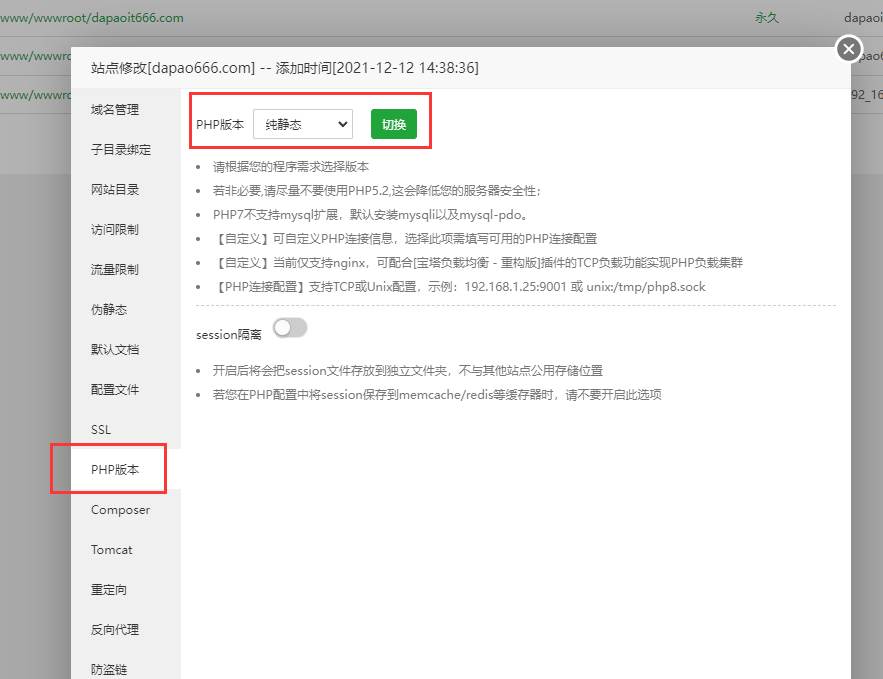Viewport: 883px width, 679px height.
Task: Click the note 请根据您的程序需求选择版本
Action: tap(291, 167)
